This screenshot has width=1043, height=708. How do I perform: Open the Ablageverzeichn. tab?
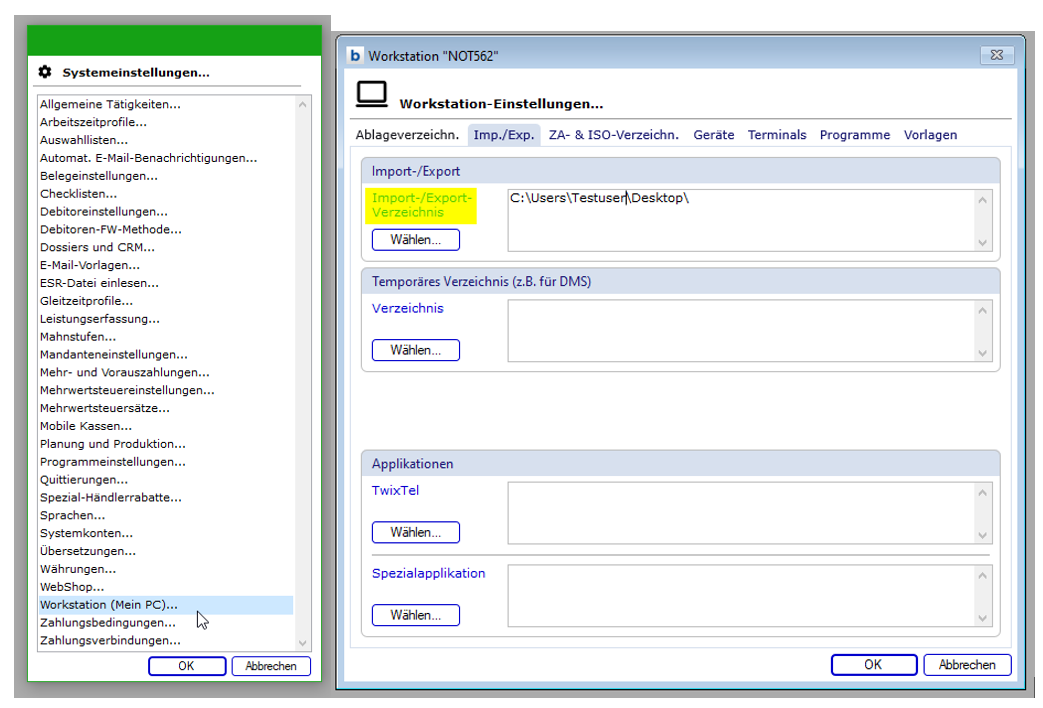click(407, 135)
